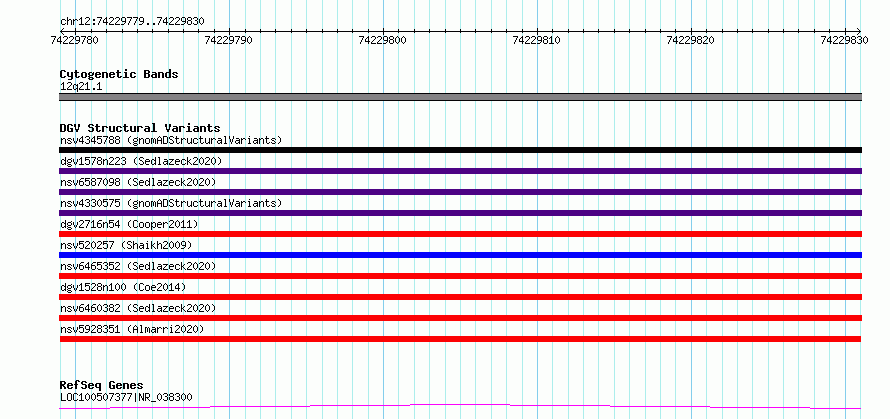Click the dgv2716n54 Cooper2011 label
890x419 pixels.
tap(129, 224)
